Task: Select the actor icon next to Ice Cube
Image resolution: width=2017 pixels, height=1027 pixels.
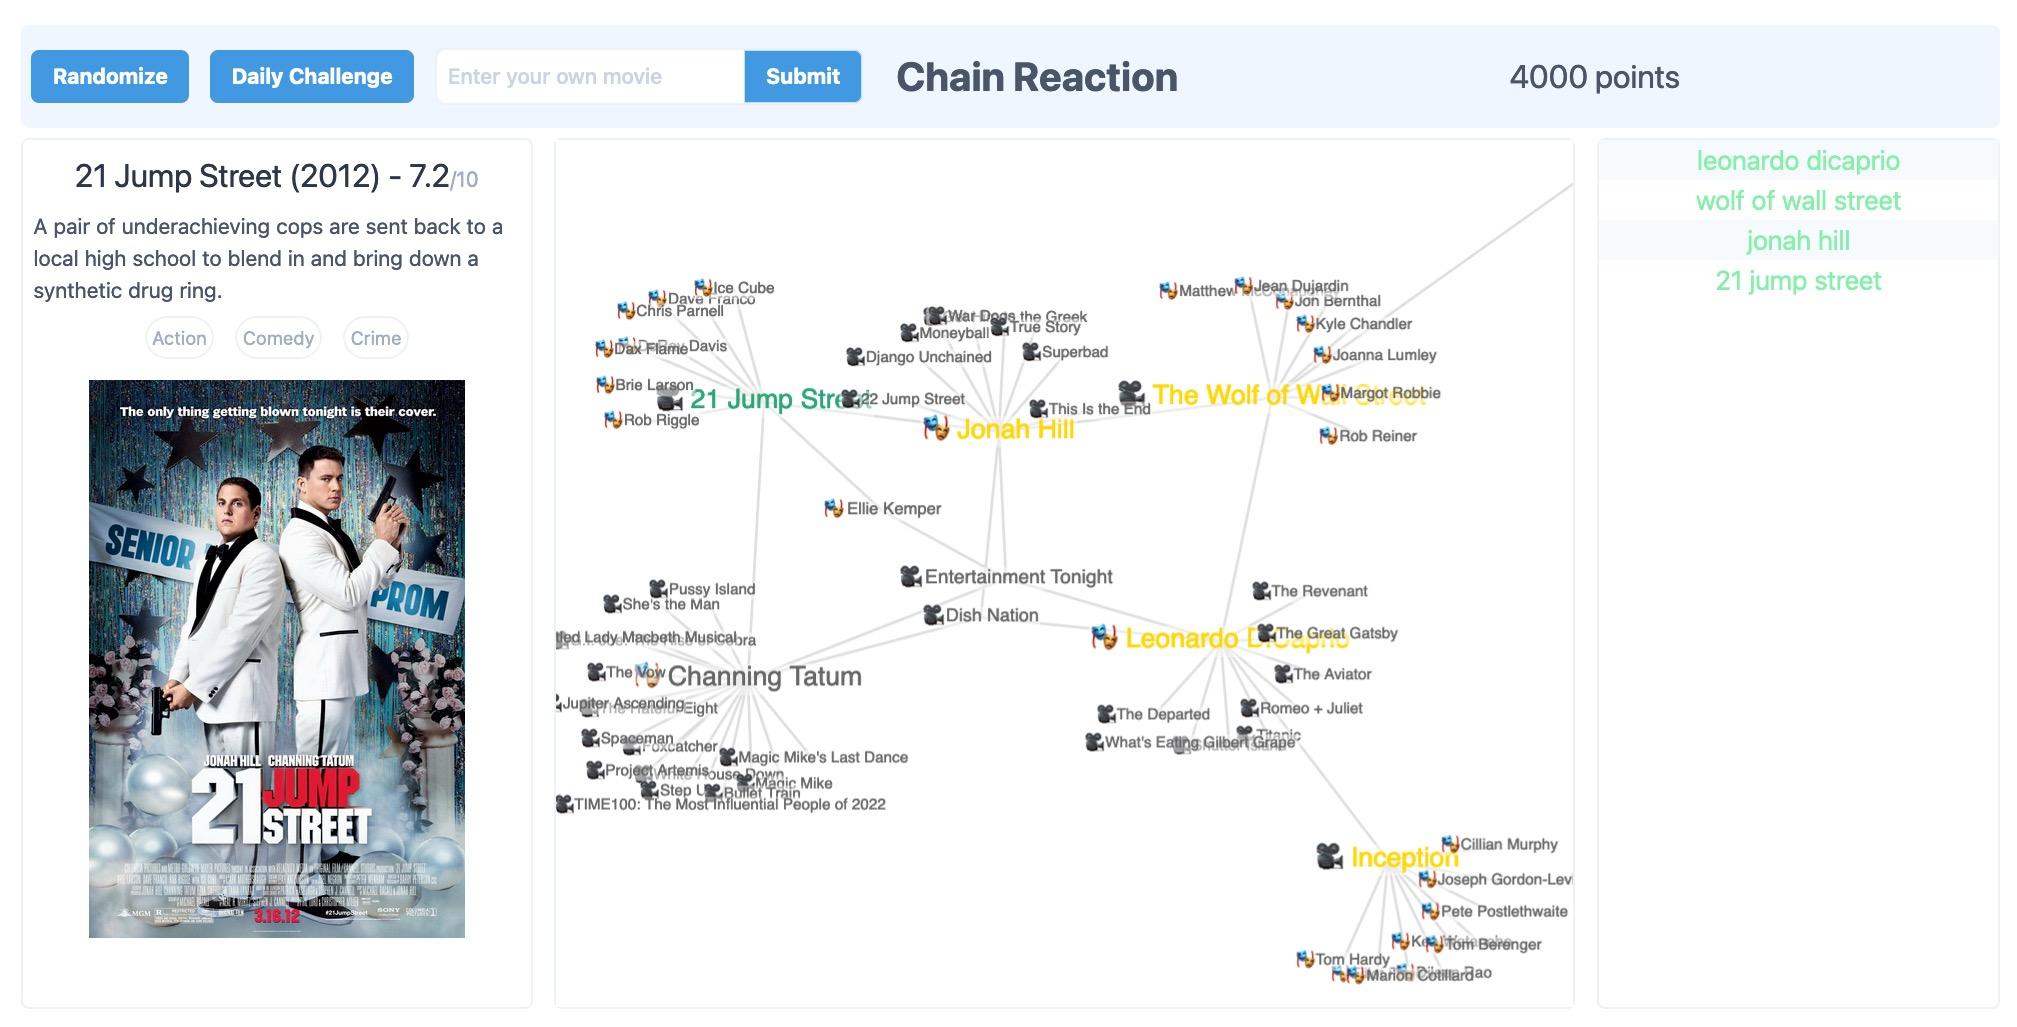Action: tap(700, 287)
